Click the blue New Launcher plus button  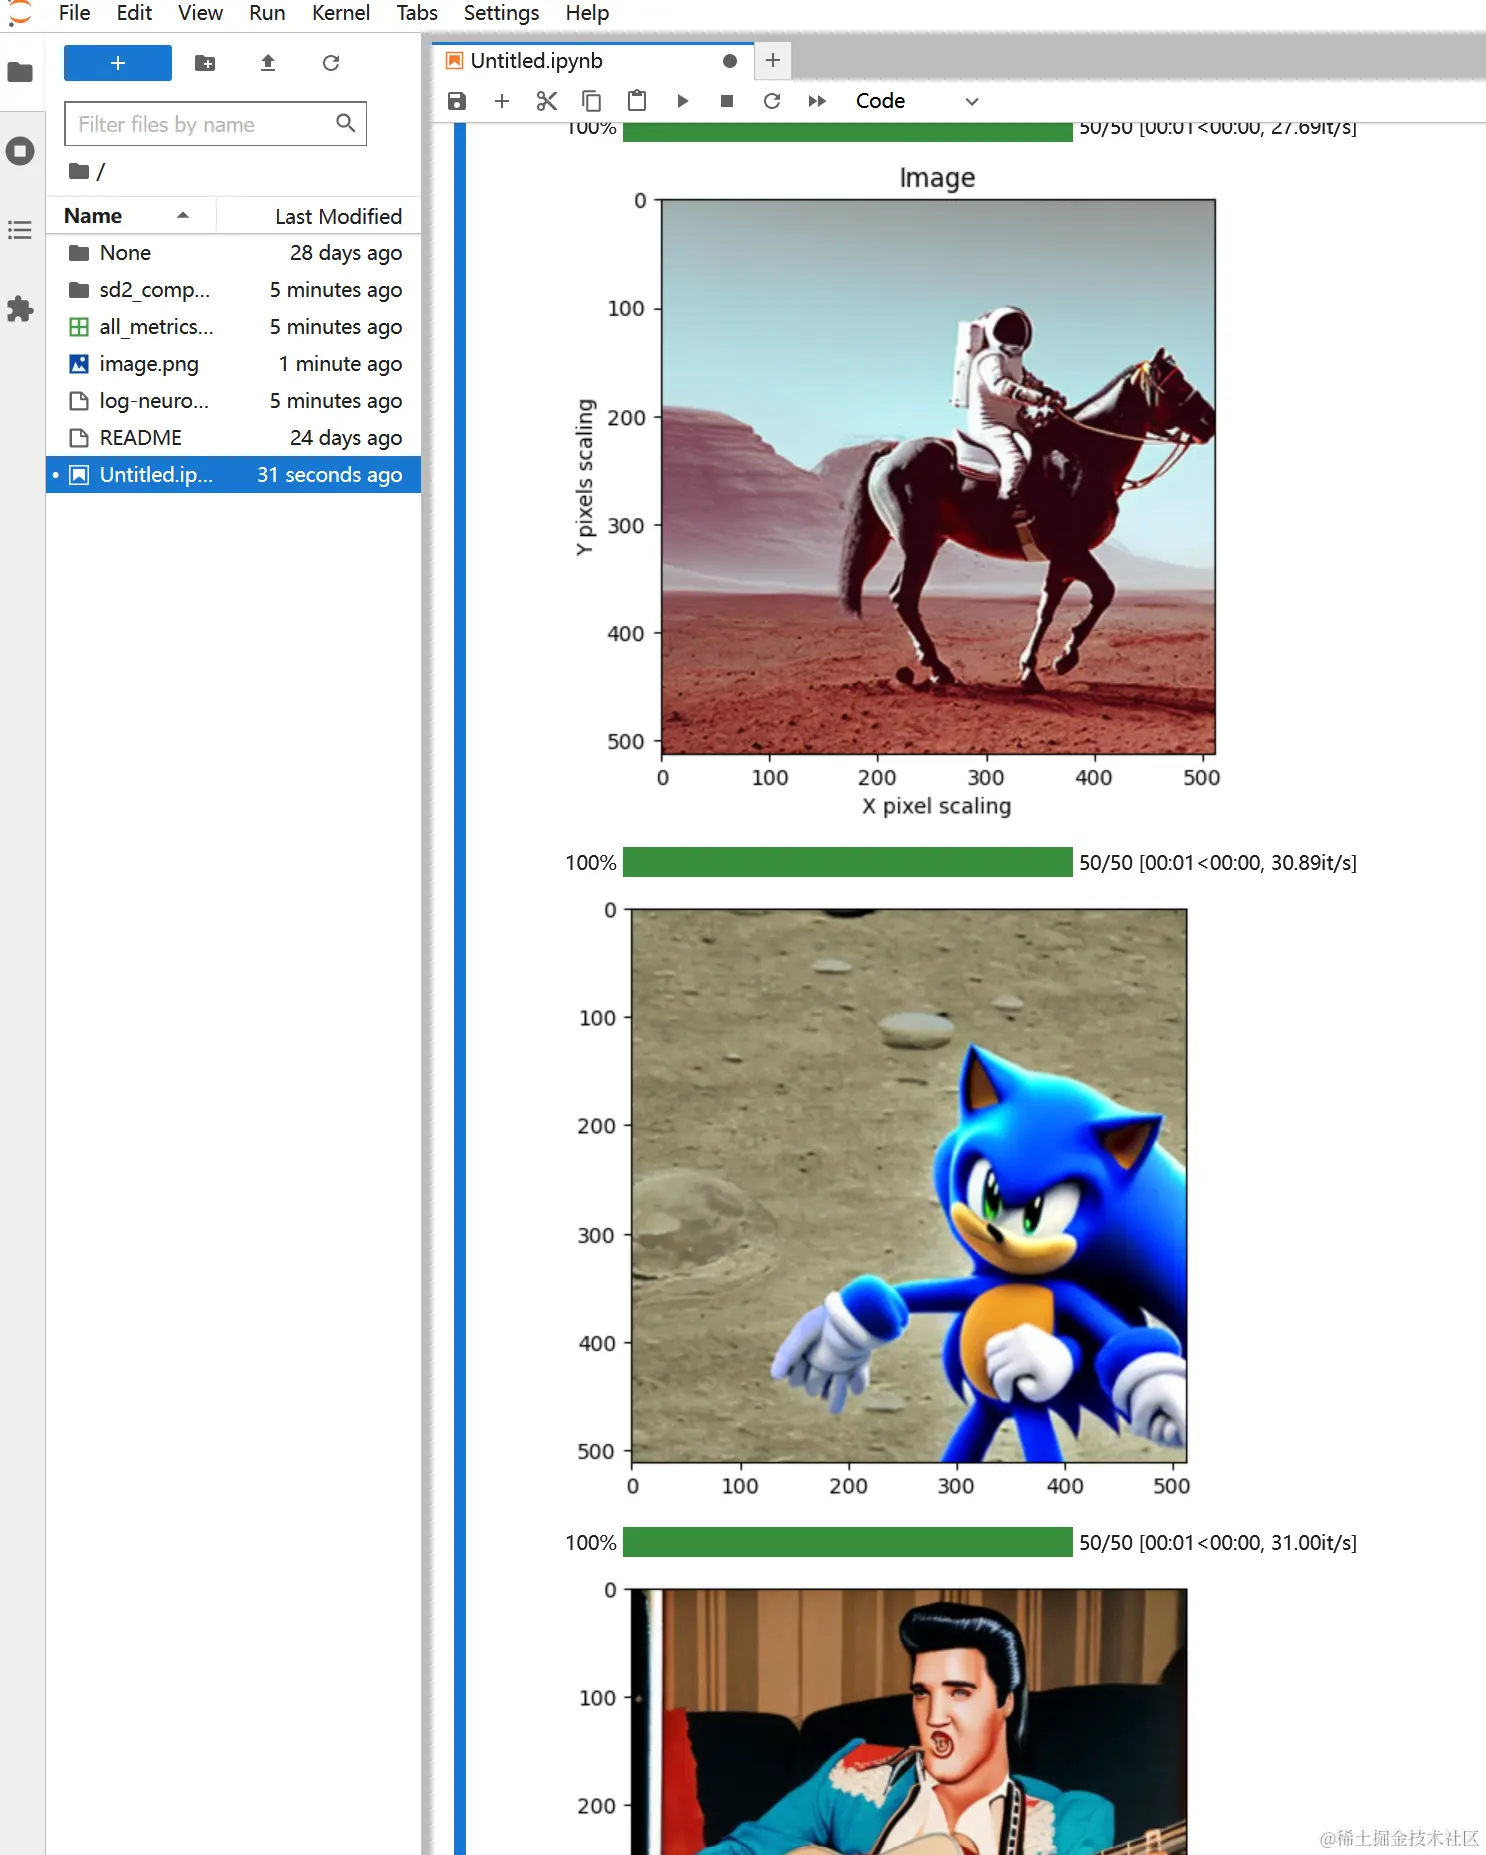tap(118, 63)
